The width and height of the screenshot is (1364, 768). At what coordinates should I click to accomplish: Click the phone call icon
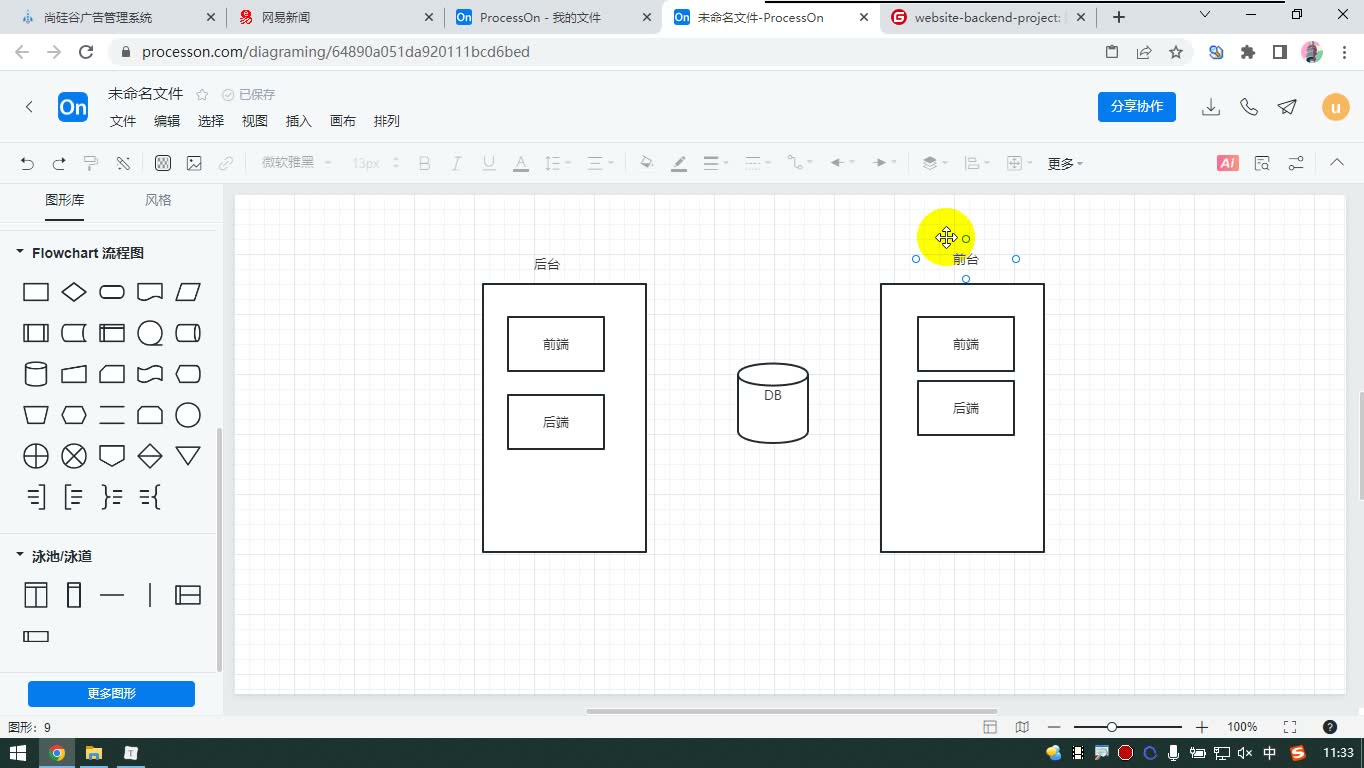1249,107
